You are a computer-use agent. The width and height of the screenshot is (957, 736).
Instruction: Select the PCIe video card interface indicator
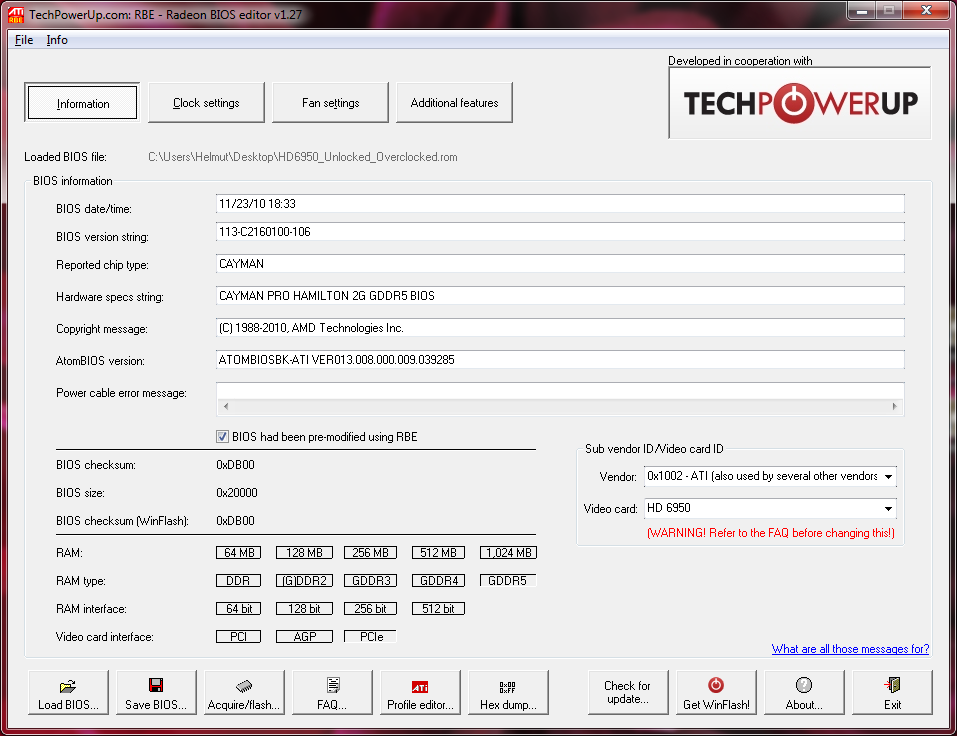tap(370, 637)
